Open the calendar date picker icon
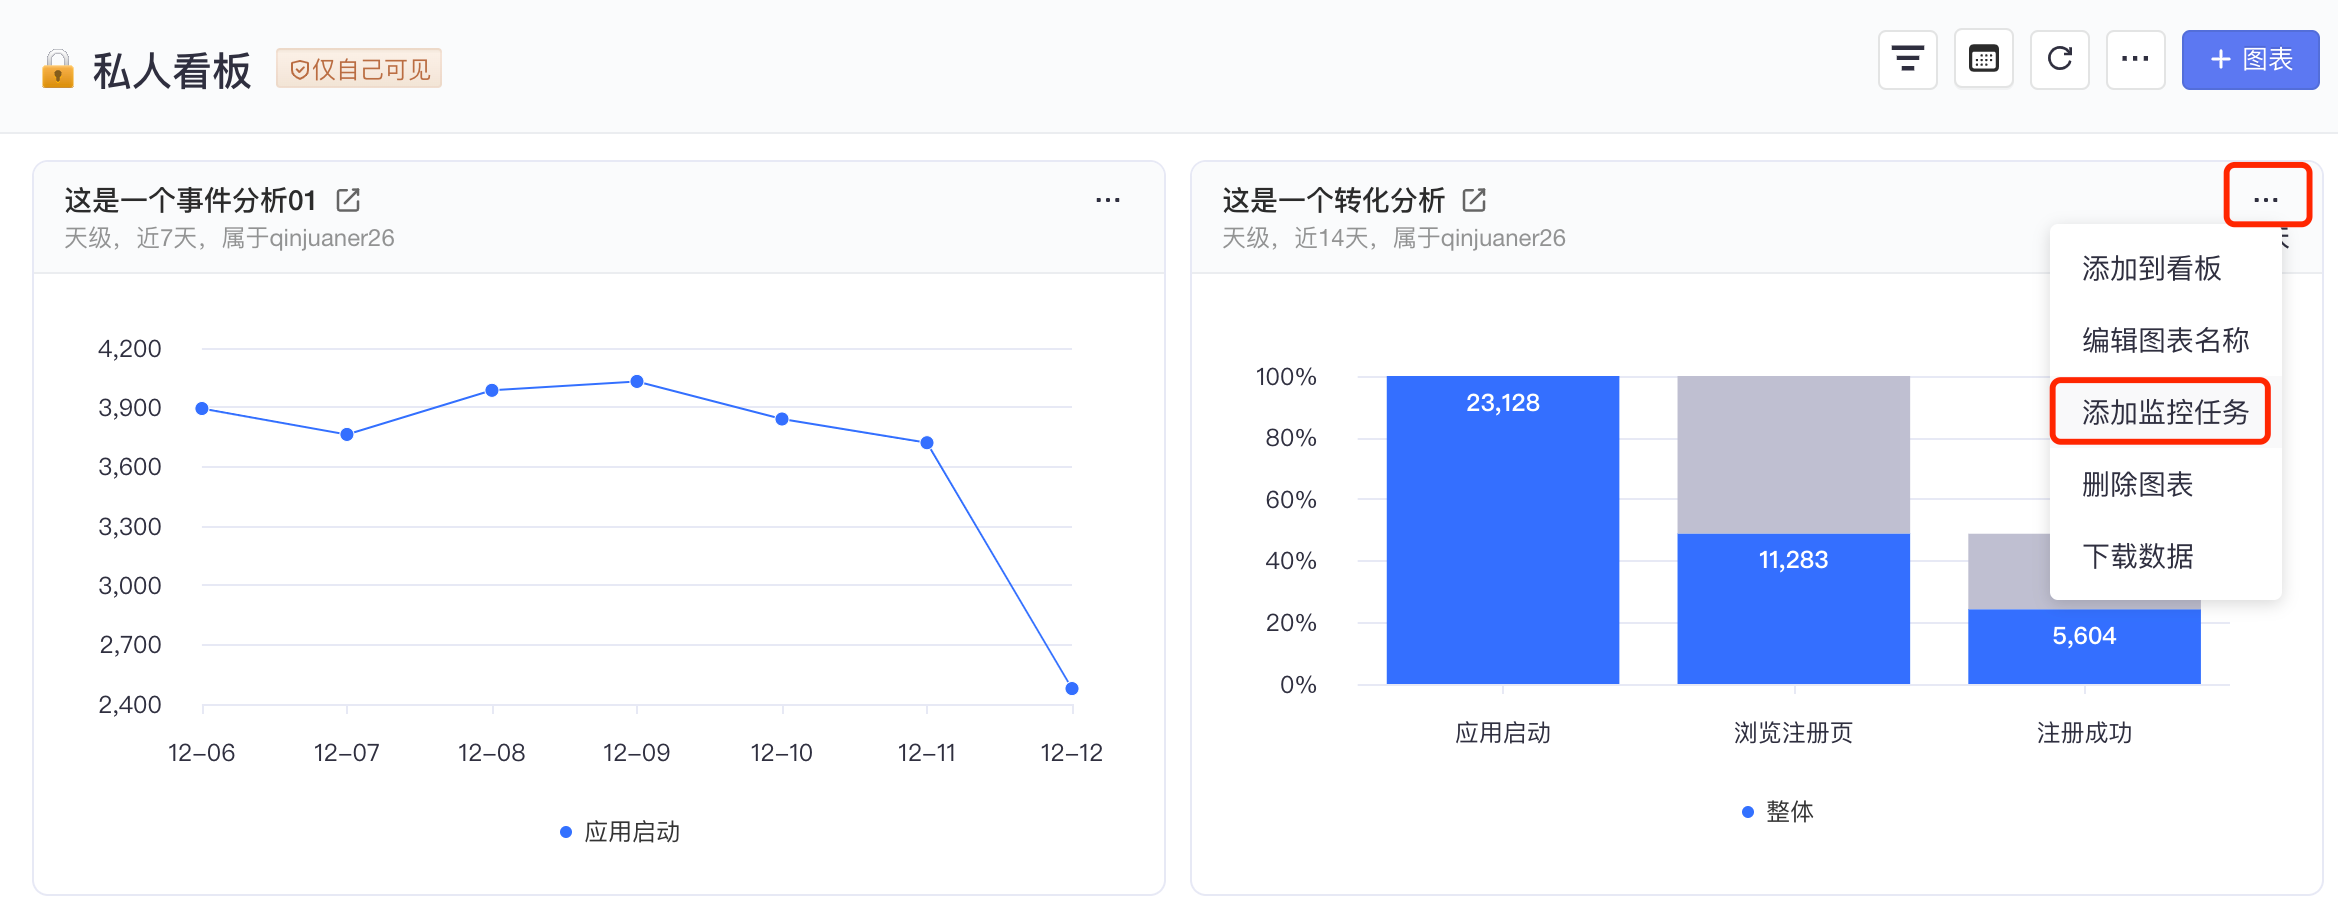Image resolution: width=2338 pixels, height=920 pixels. tap(1983, 60)
